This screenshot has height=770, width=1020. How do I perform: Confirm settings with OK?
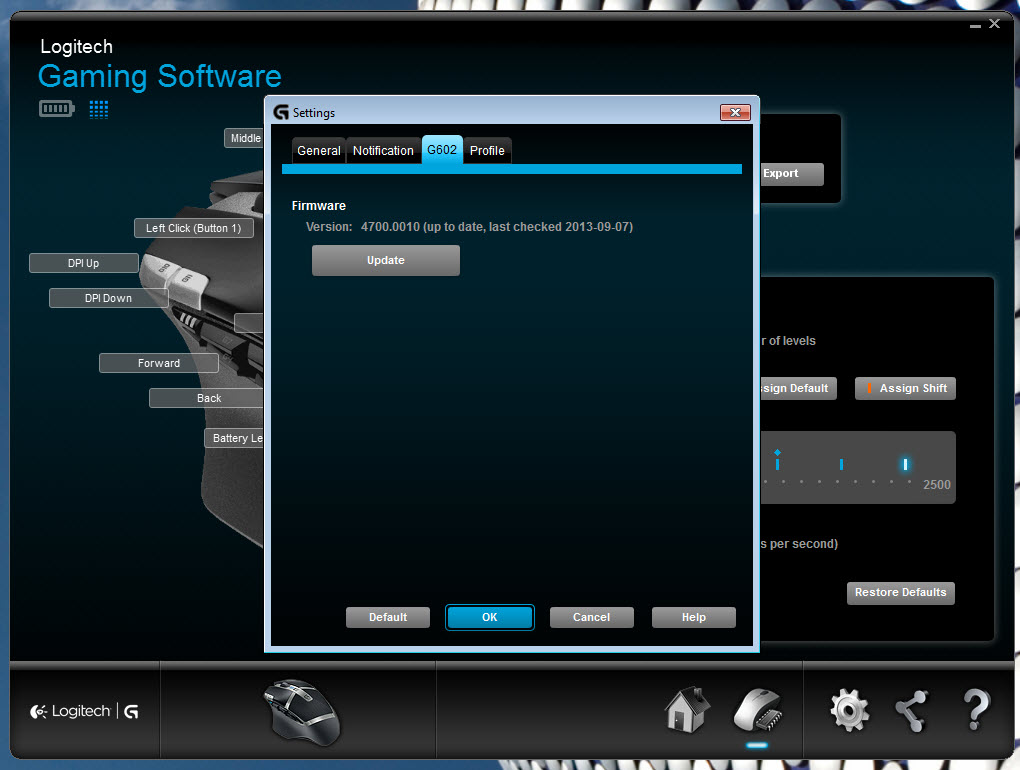(x=490, y=617)
